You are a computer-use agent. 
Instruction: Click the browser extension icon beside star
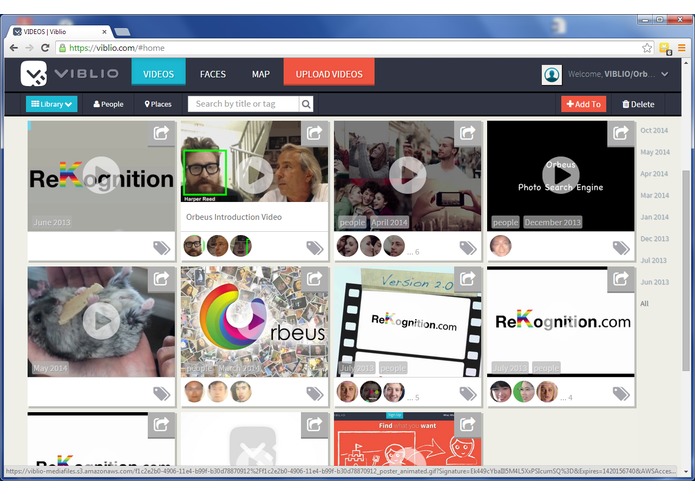665,48
